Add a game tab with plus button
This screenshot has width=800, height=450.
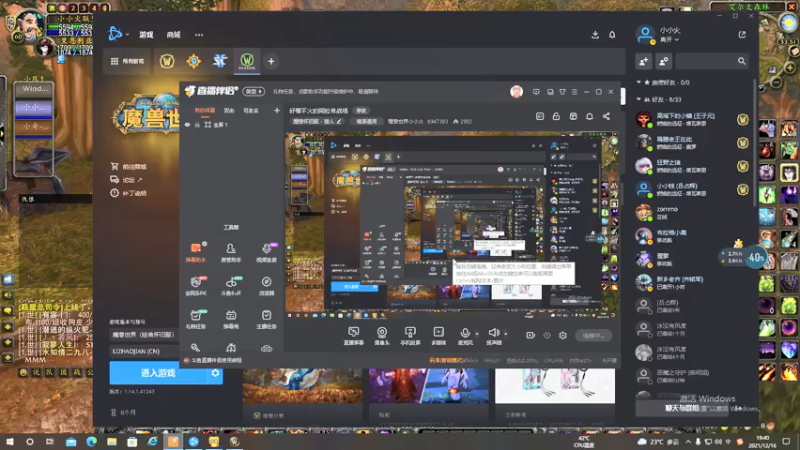[x=271, y=61]
